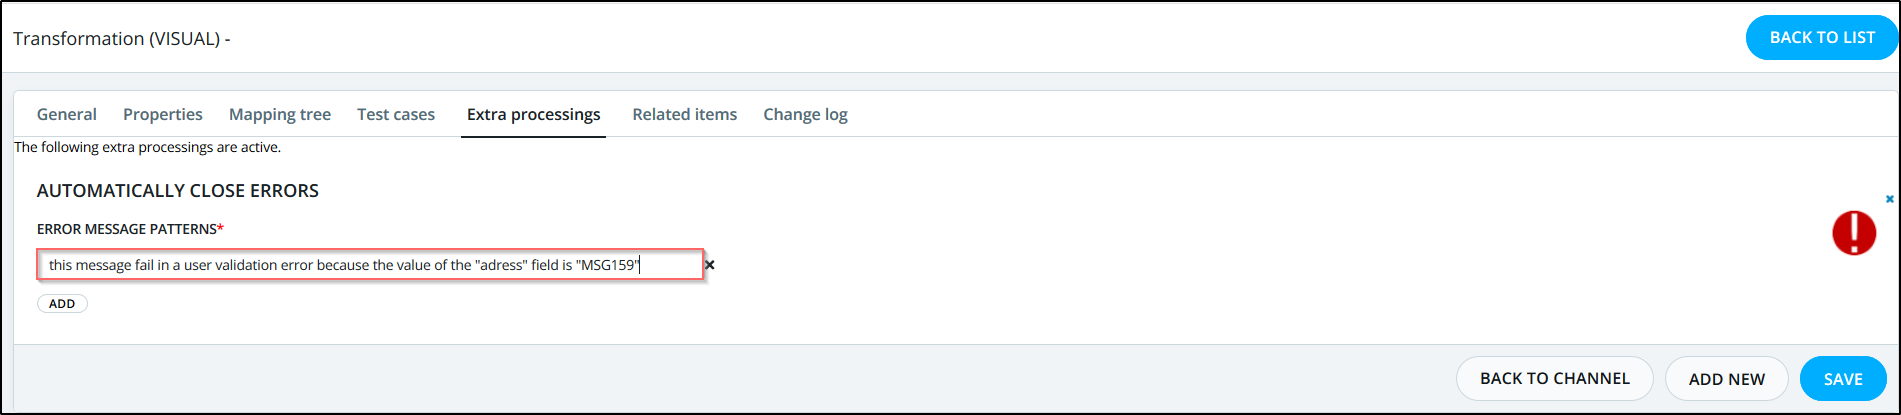Click the ADD NEW button
This screenshot has height=415, width=1901.
tap(1726, 379)
